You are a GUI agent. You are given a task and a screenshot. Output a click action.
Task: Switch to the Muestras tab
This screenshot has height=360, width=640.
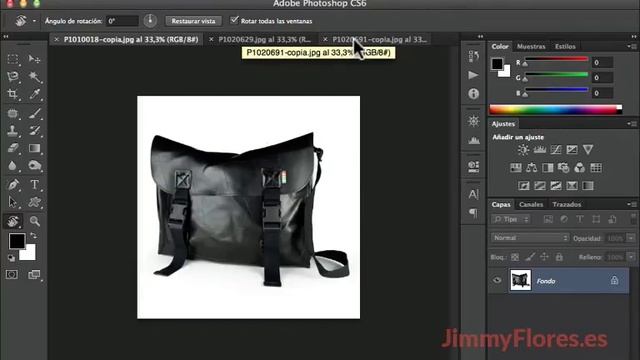coord(531,47)
